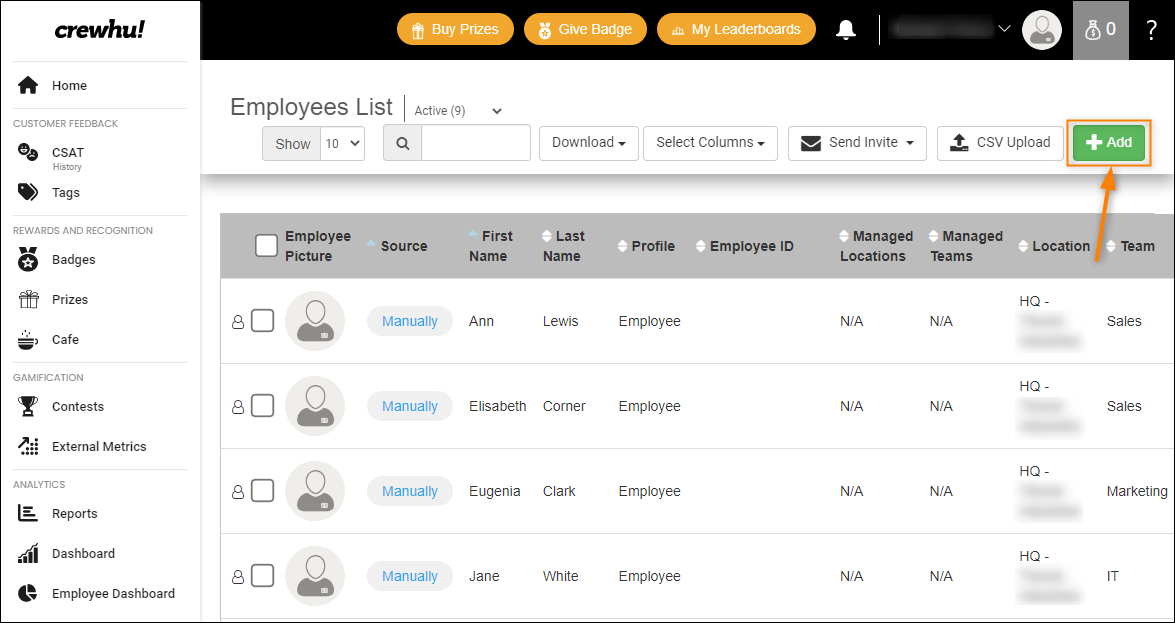
Task: Open the External Metrics page
Action: coord(99,446)
